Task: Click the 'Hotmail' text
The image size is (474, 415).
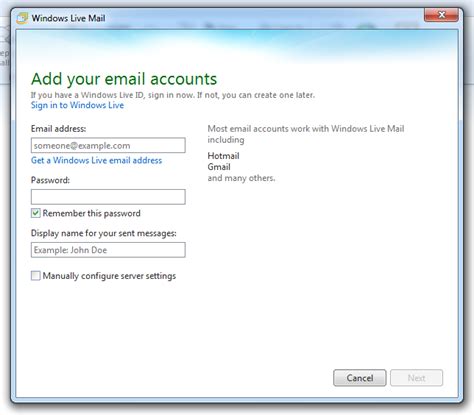Action: tap(223, 156)
